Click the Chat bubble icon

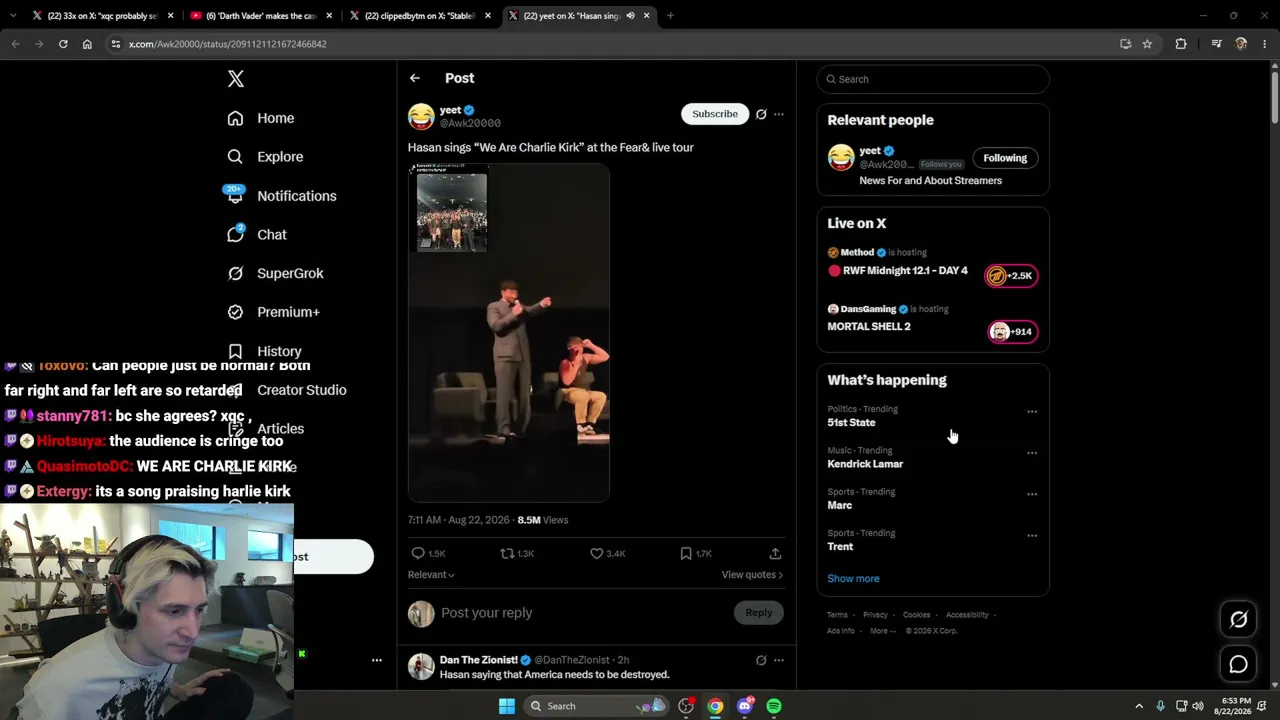(x=235, y=234)
